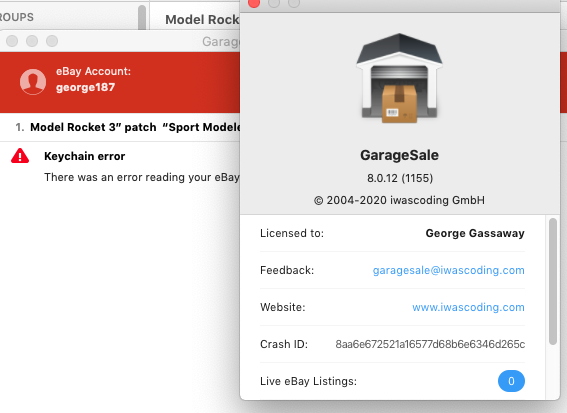This screenshot has width=567, height=413.
Task: Click the 'Licensed to:' label
Action: tap(292, 233)
